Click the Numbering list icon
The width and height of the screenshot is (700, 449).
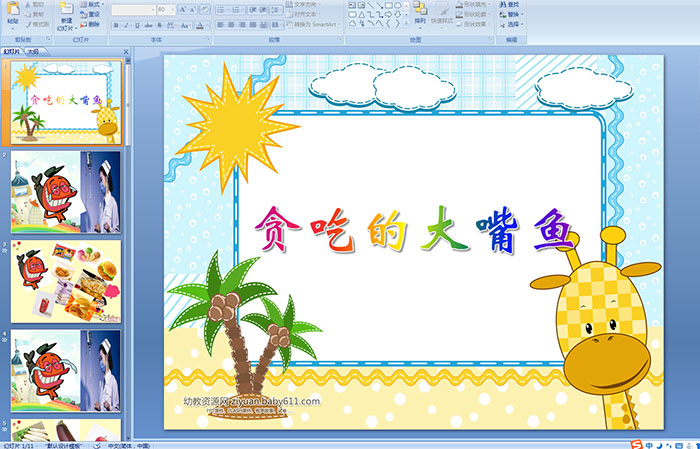(238, 10)
